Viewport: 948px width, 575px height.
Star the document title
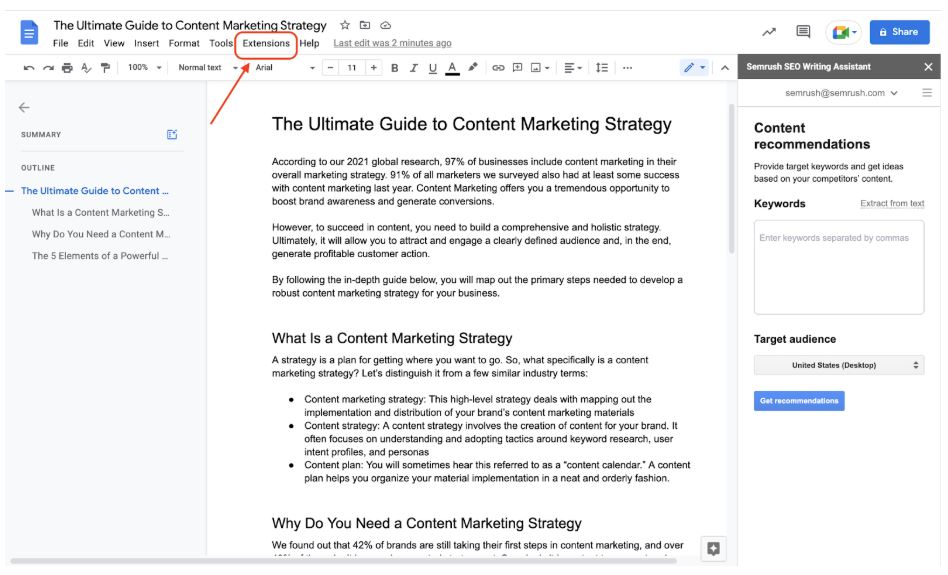[x=345, y=25]
